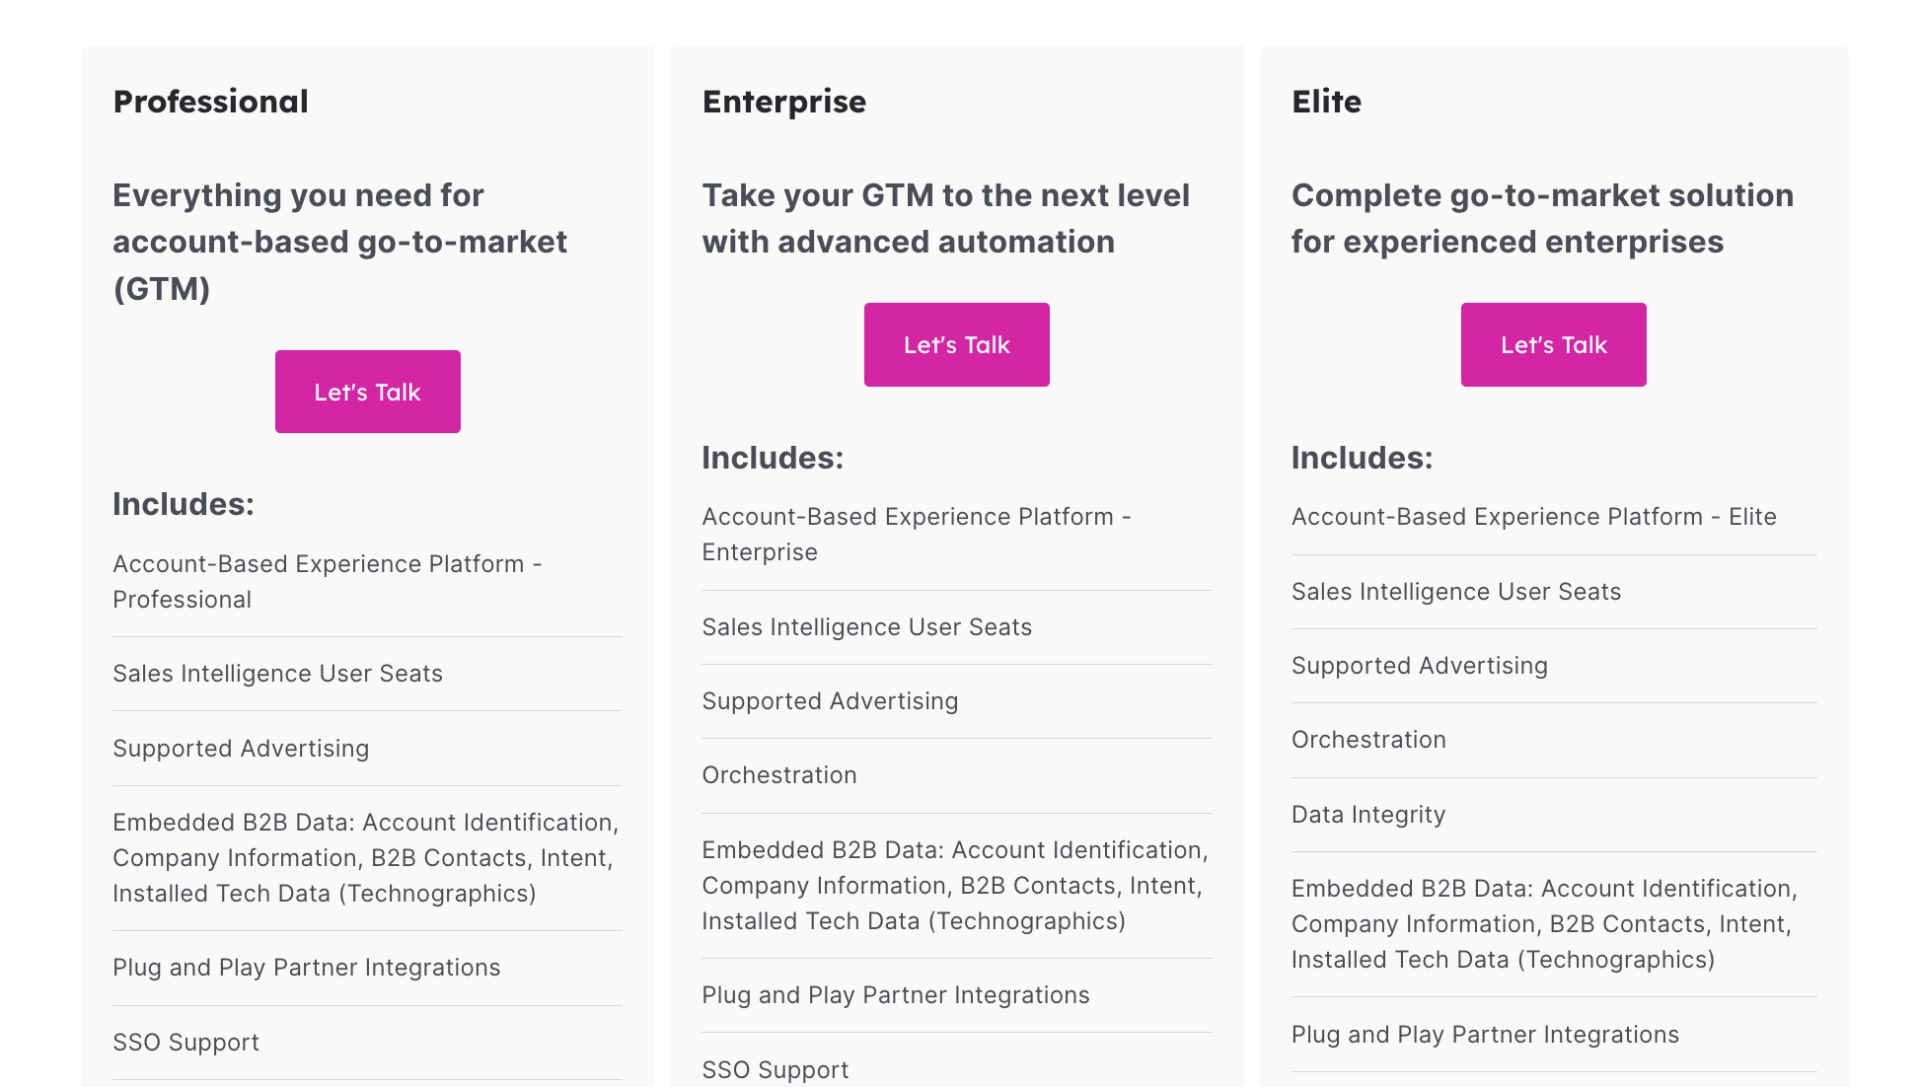Click Let's Talk under Elite plan

(1553, 345)
